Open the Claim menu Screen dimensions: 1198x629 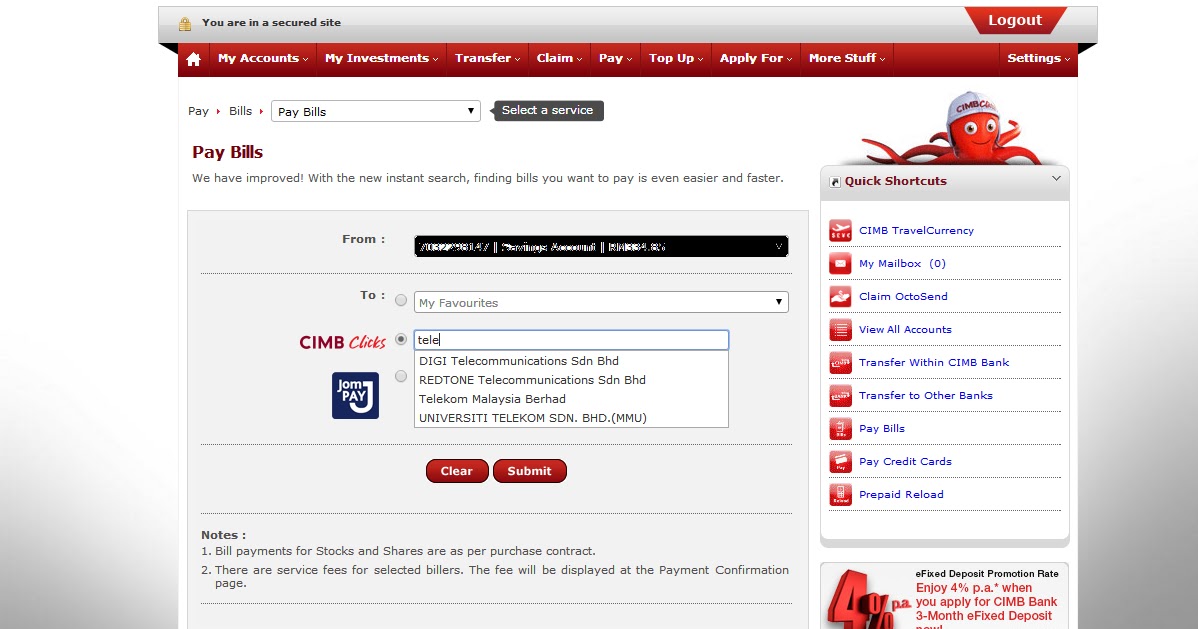point(559,59)
